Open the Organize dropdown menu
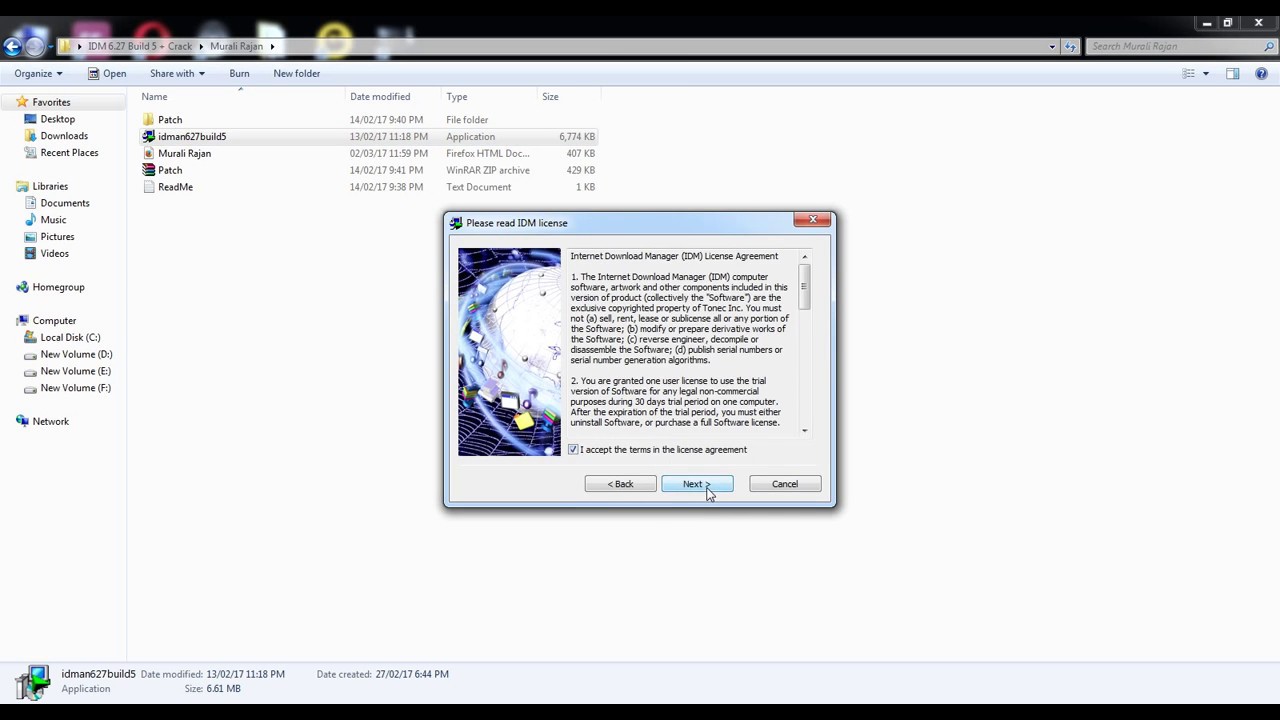This screenshot has width=1280, height=720. (x=38, y=74)
